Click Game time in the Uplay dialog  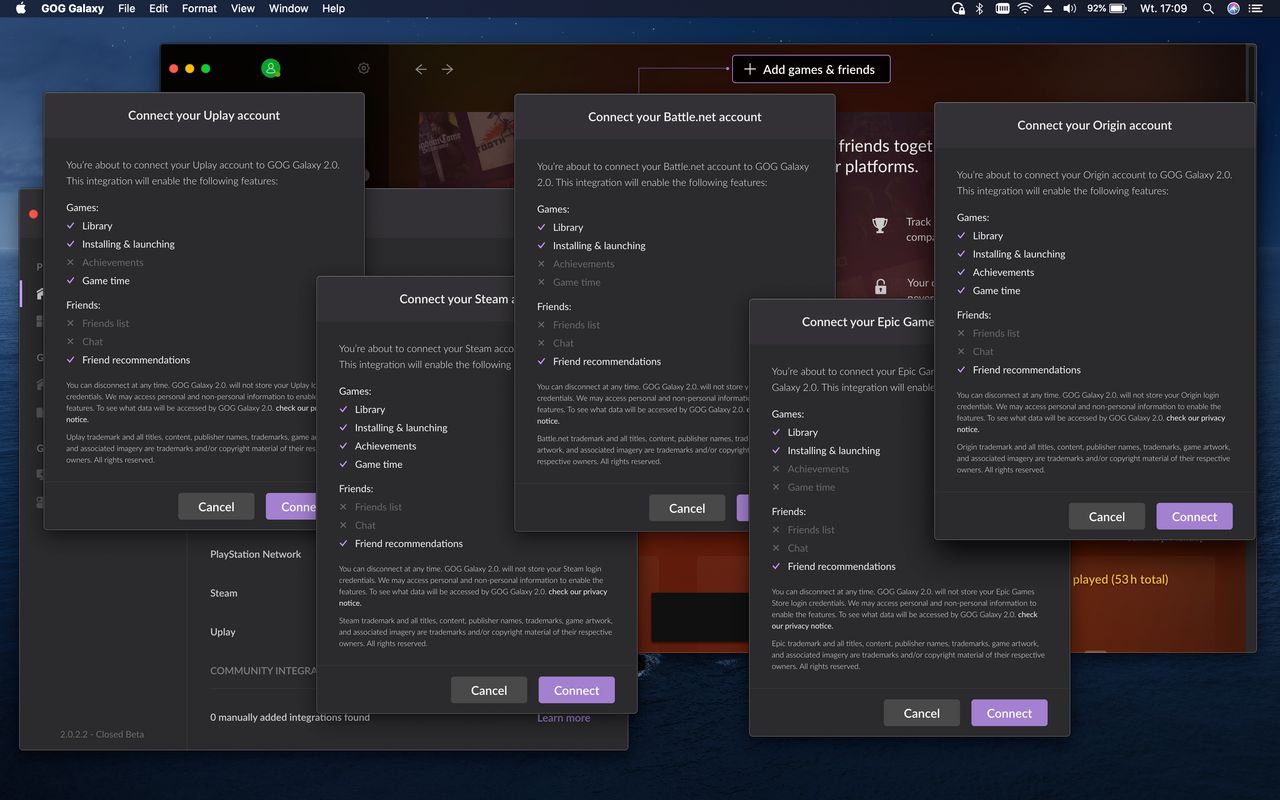pos(106,281)
